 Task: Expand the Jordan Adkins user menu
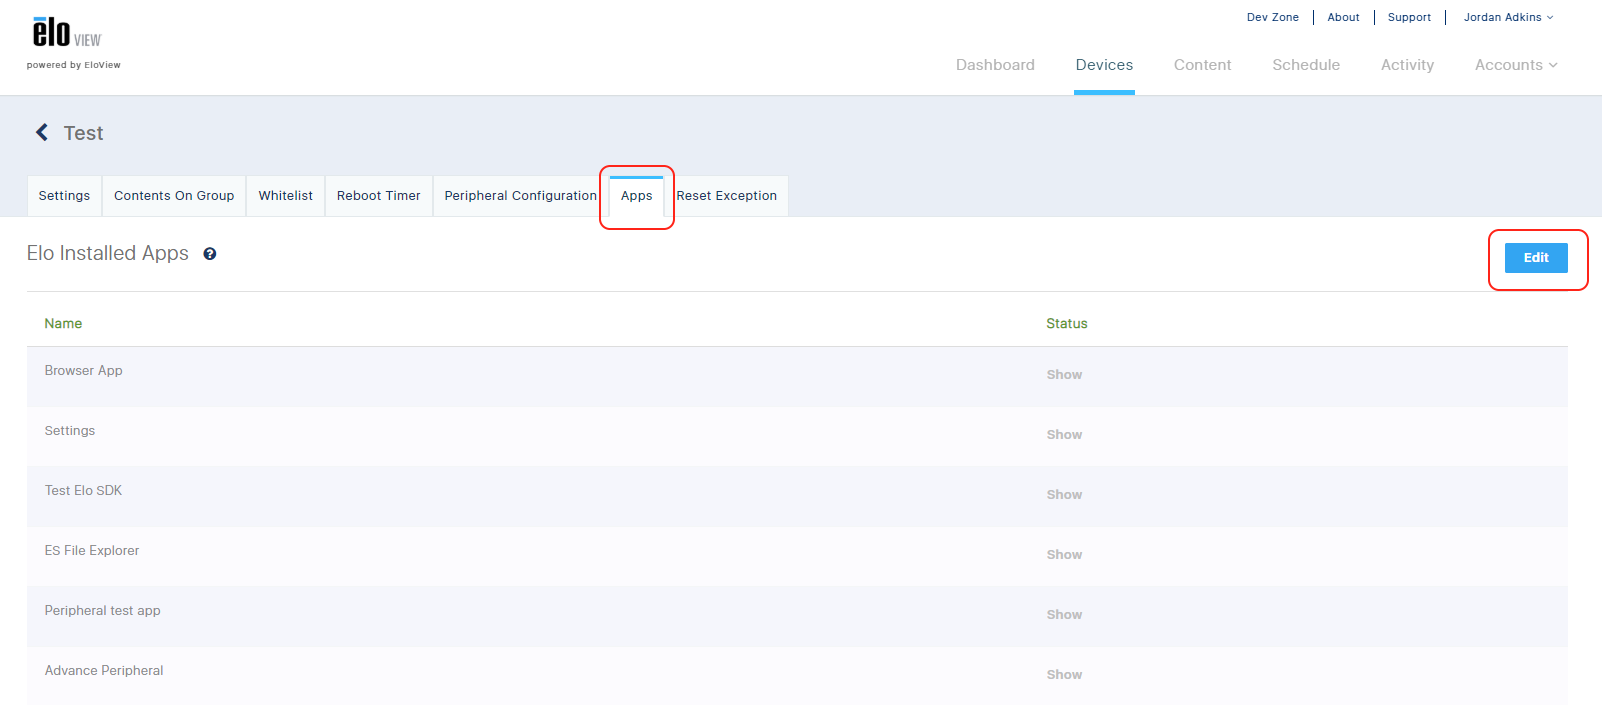click(1508, 17)
